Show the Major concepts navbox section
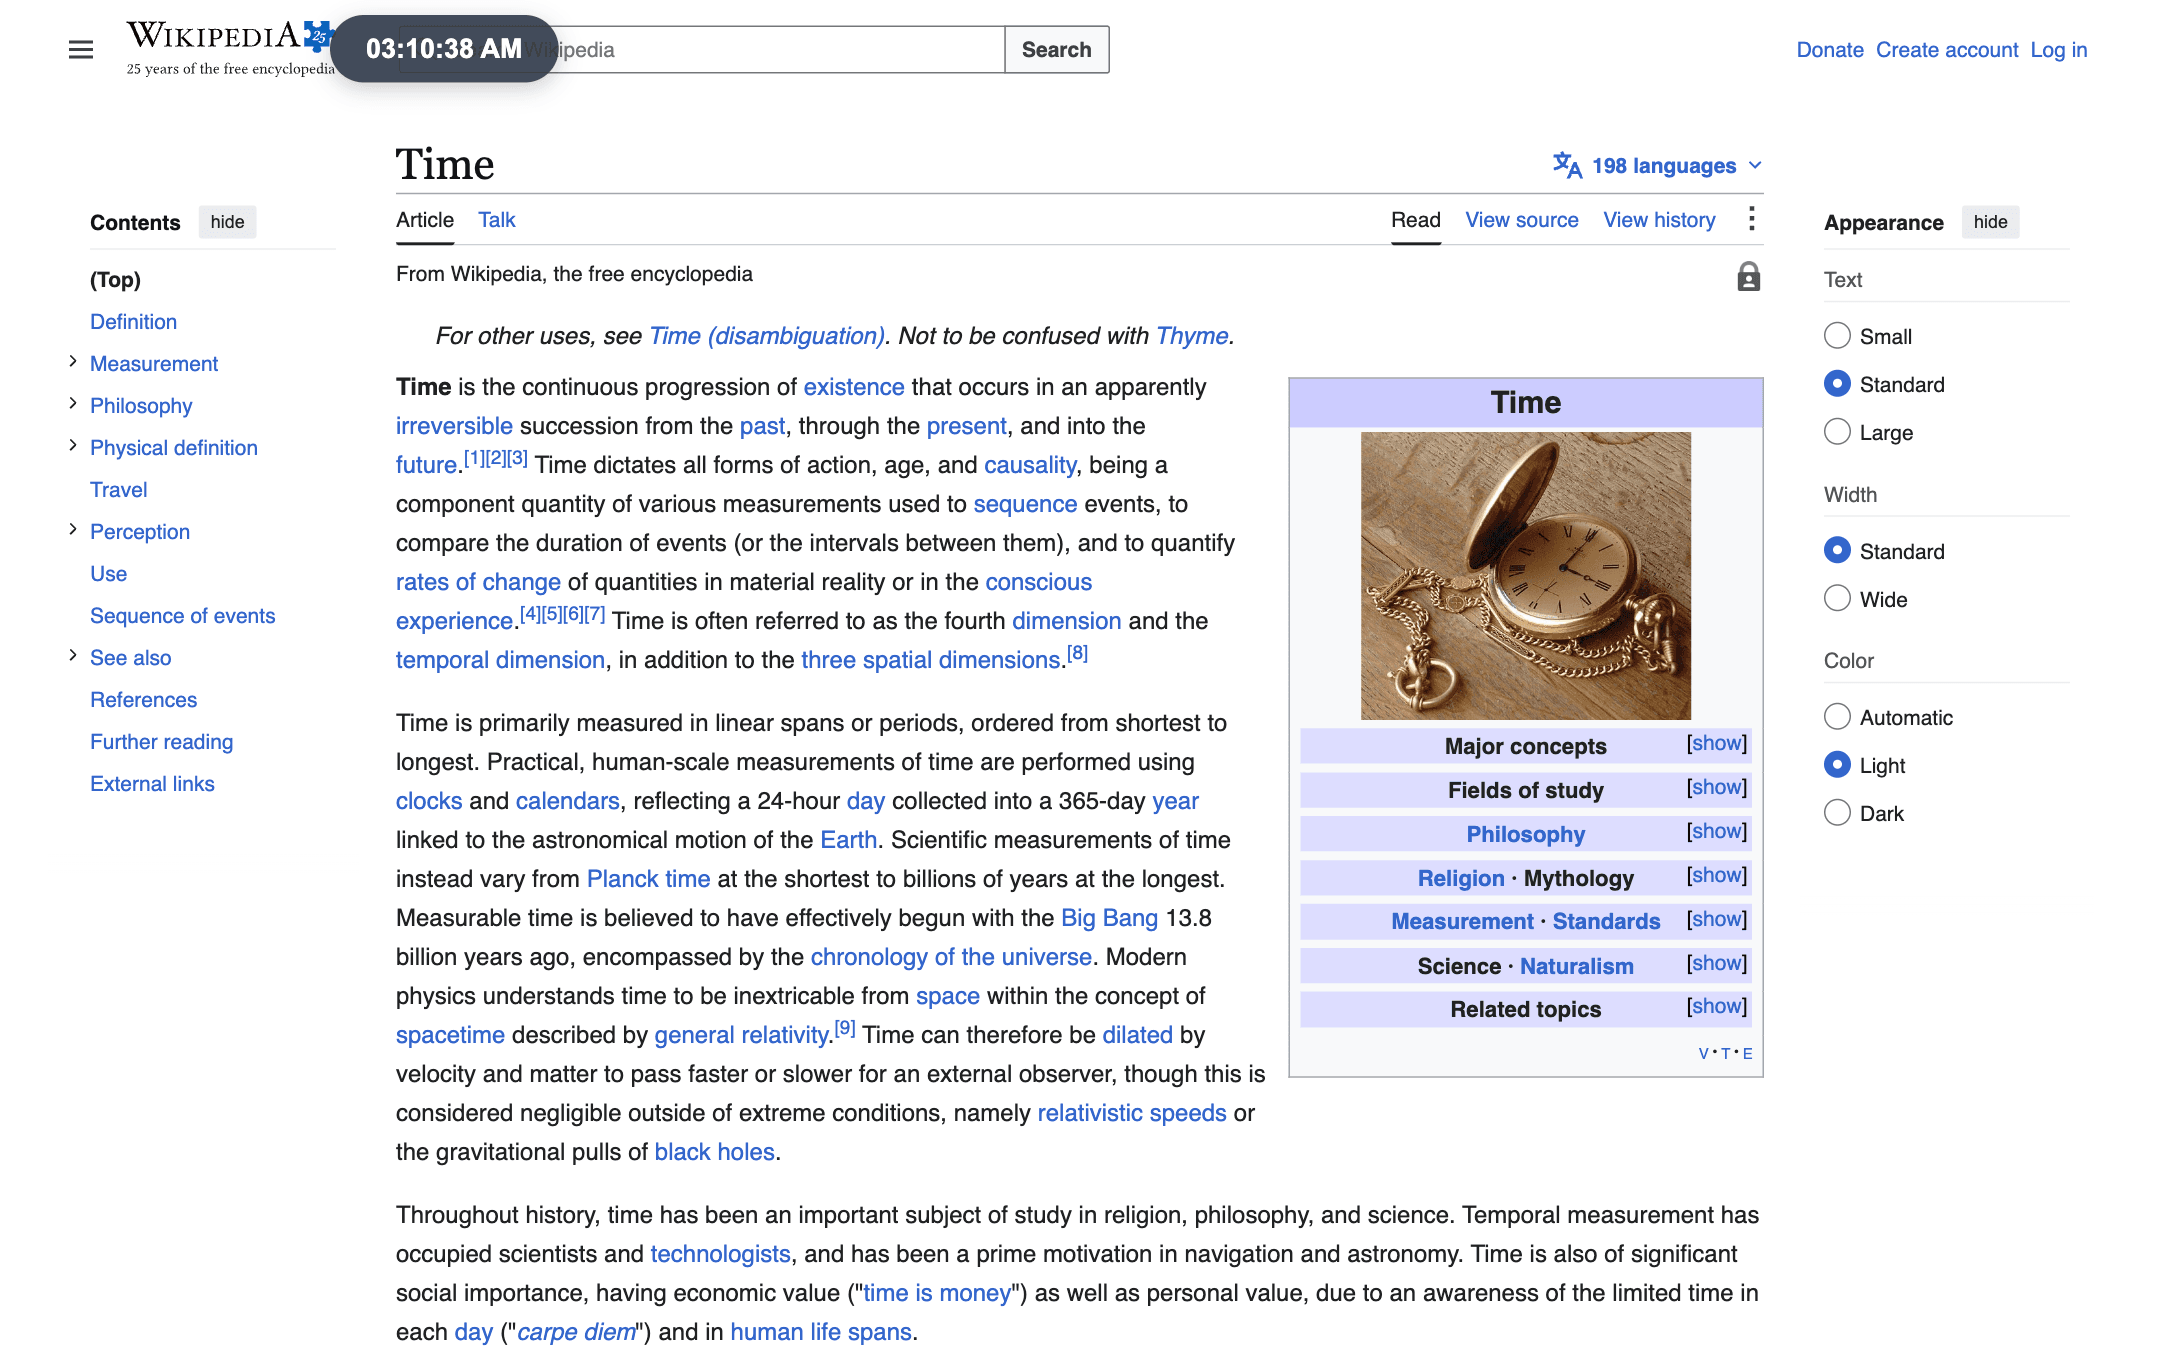The height and width of the screenshot is (1350, 2160). click(1716, 744)
